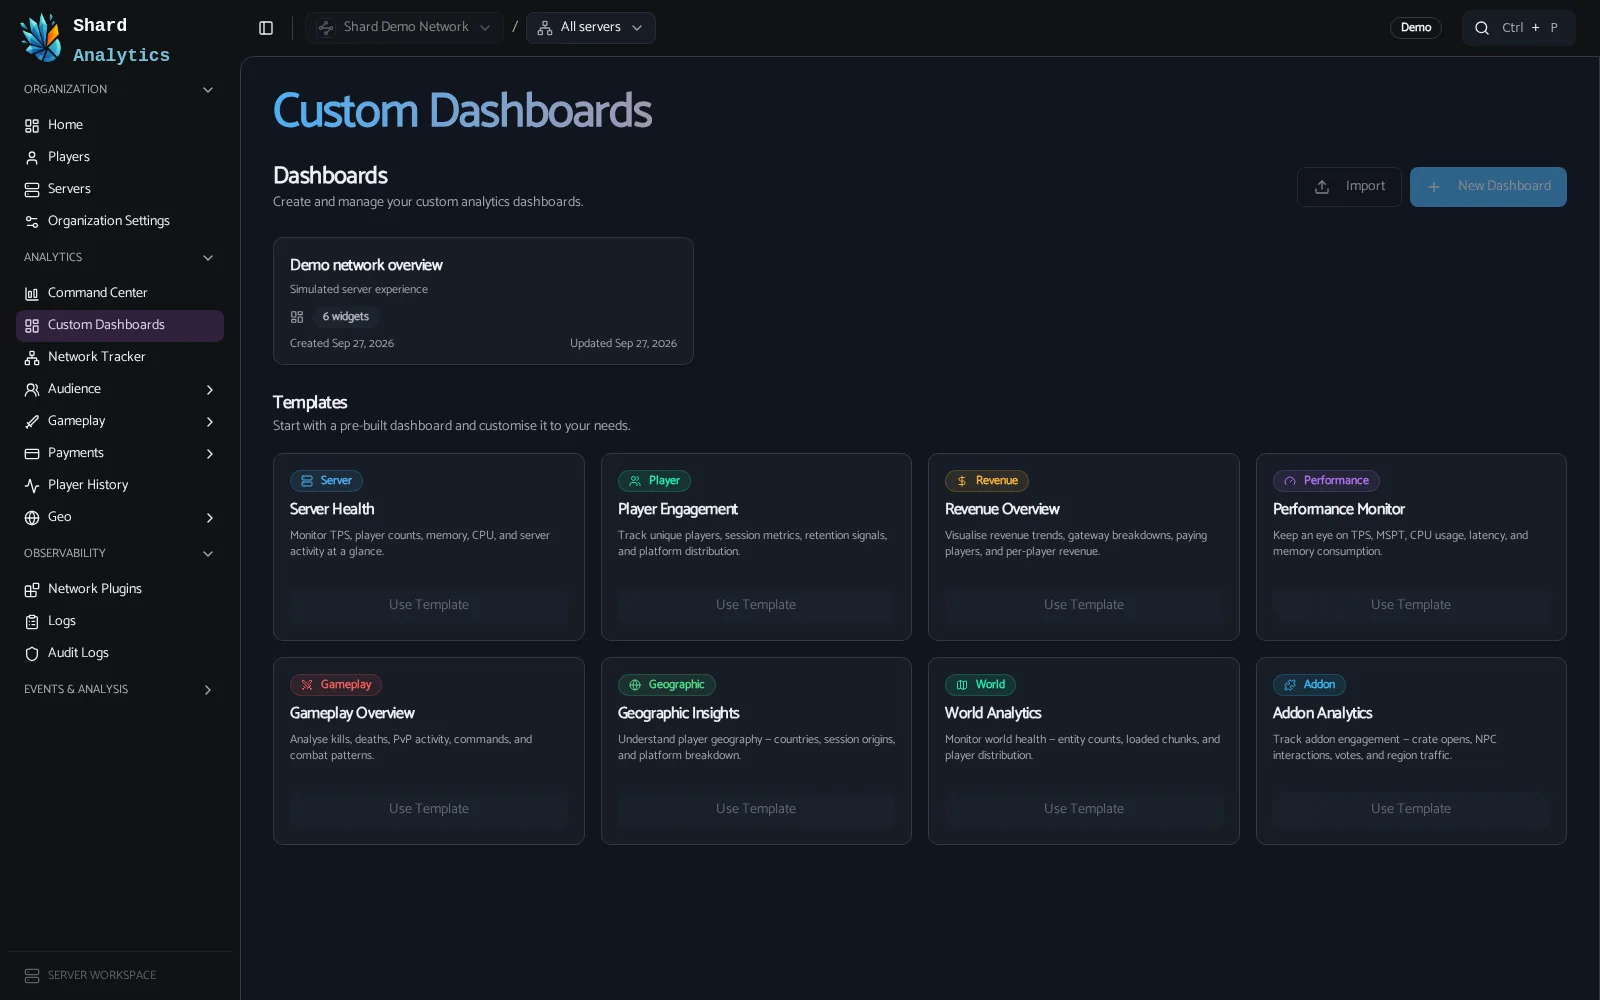Click the Performance category tag
The image size is (1600, 1000).
coord(1326,481)
